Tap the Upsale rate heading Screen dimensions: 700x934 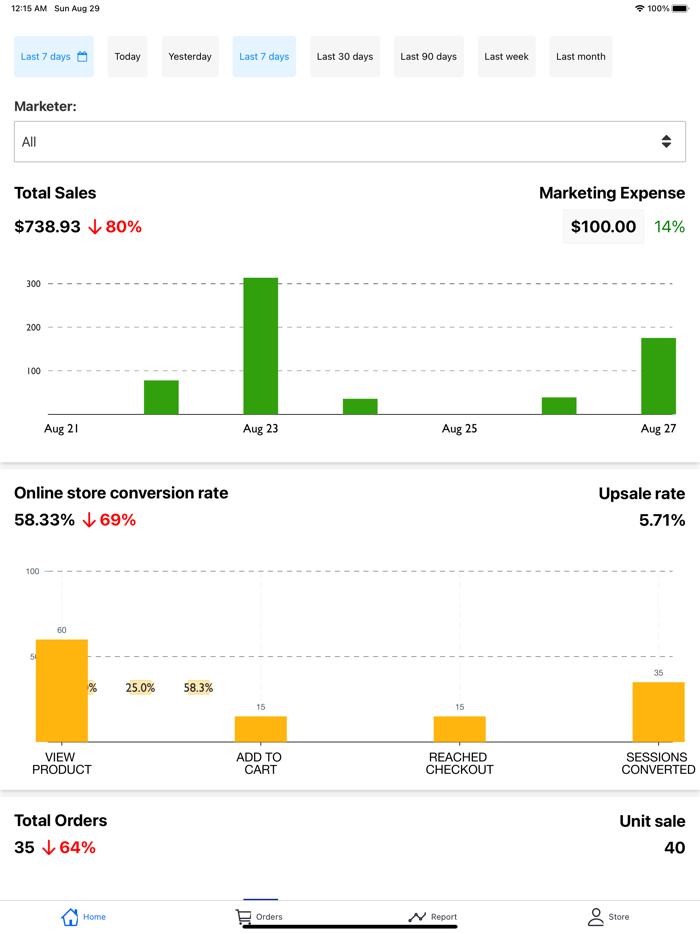pos(642,494)
